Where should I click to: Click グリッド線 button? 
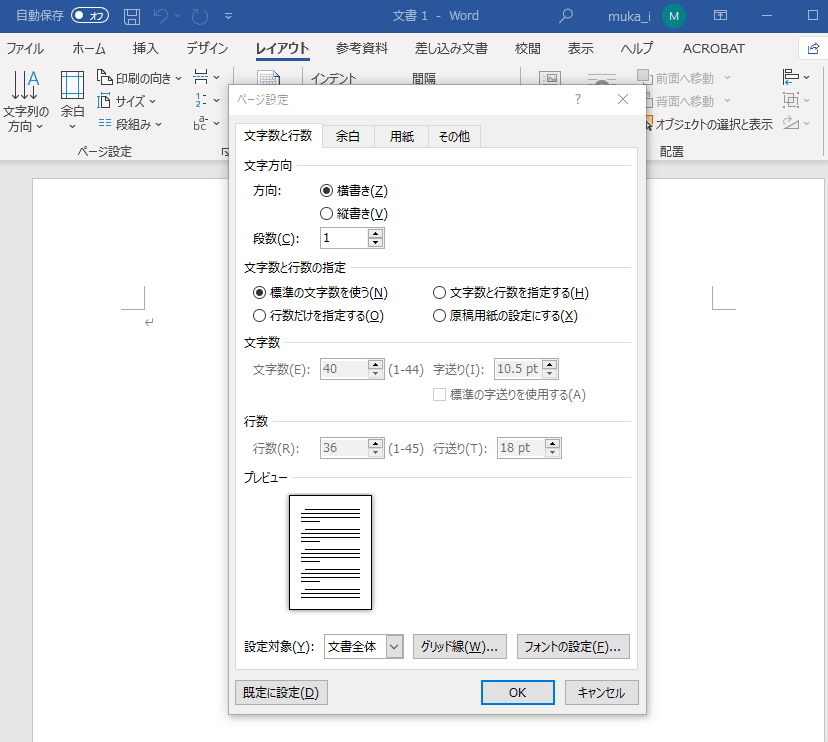pyautogui.click(x=459, y=646)
